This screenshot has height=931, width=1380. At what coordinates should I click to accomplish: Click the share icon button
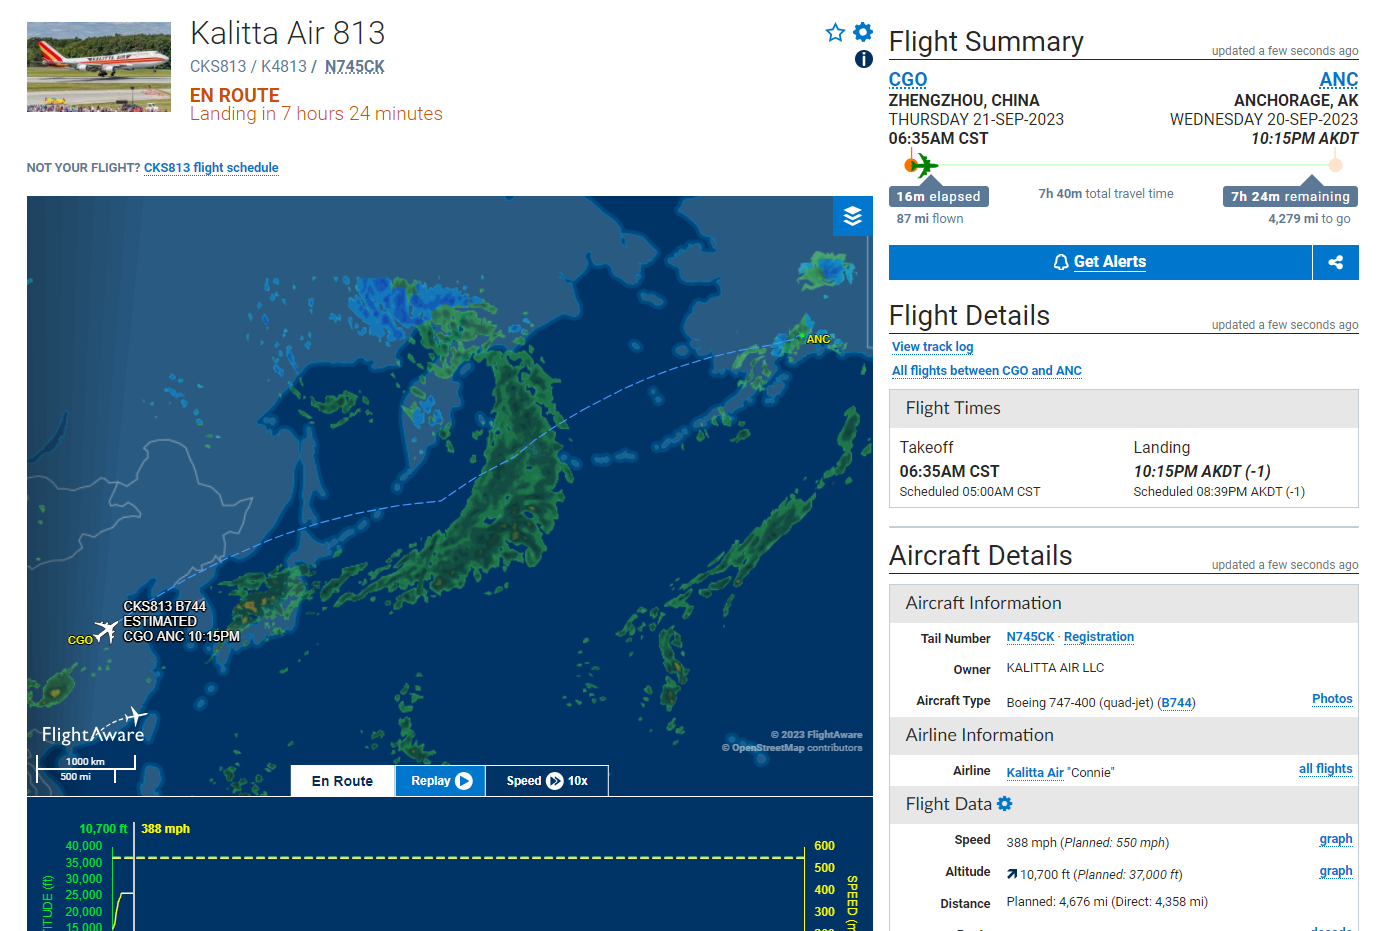tap(1336, 262)
